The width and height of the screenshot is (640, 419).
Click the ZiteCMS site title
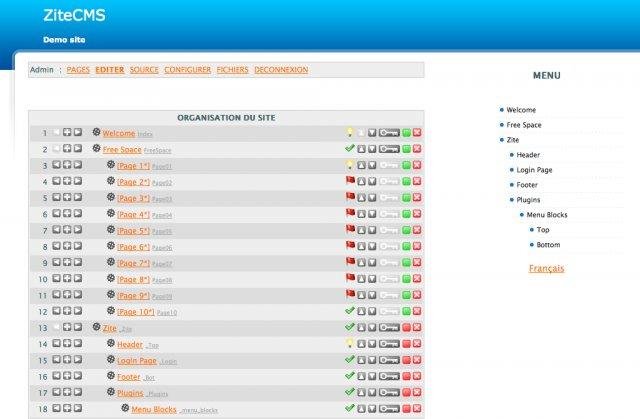point(74,15)
